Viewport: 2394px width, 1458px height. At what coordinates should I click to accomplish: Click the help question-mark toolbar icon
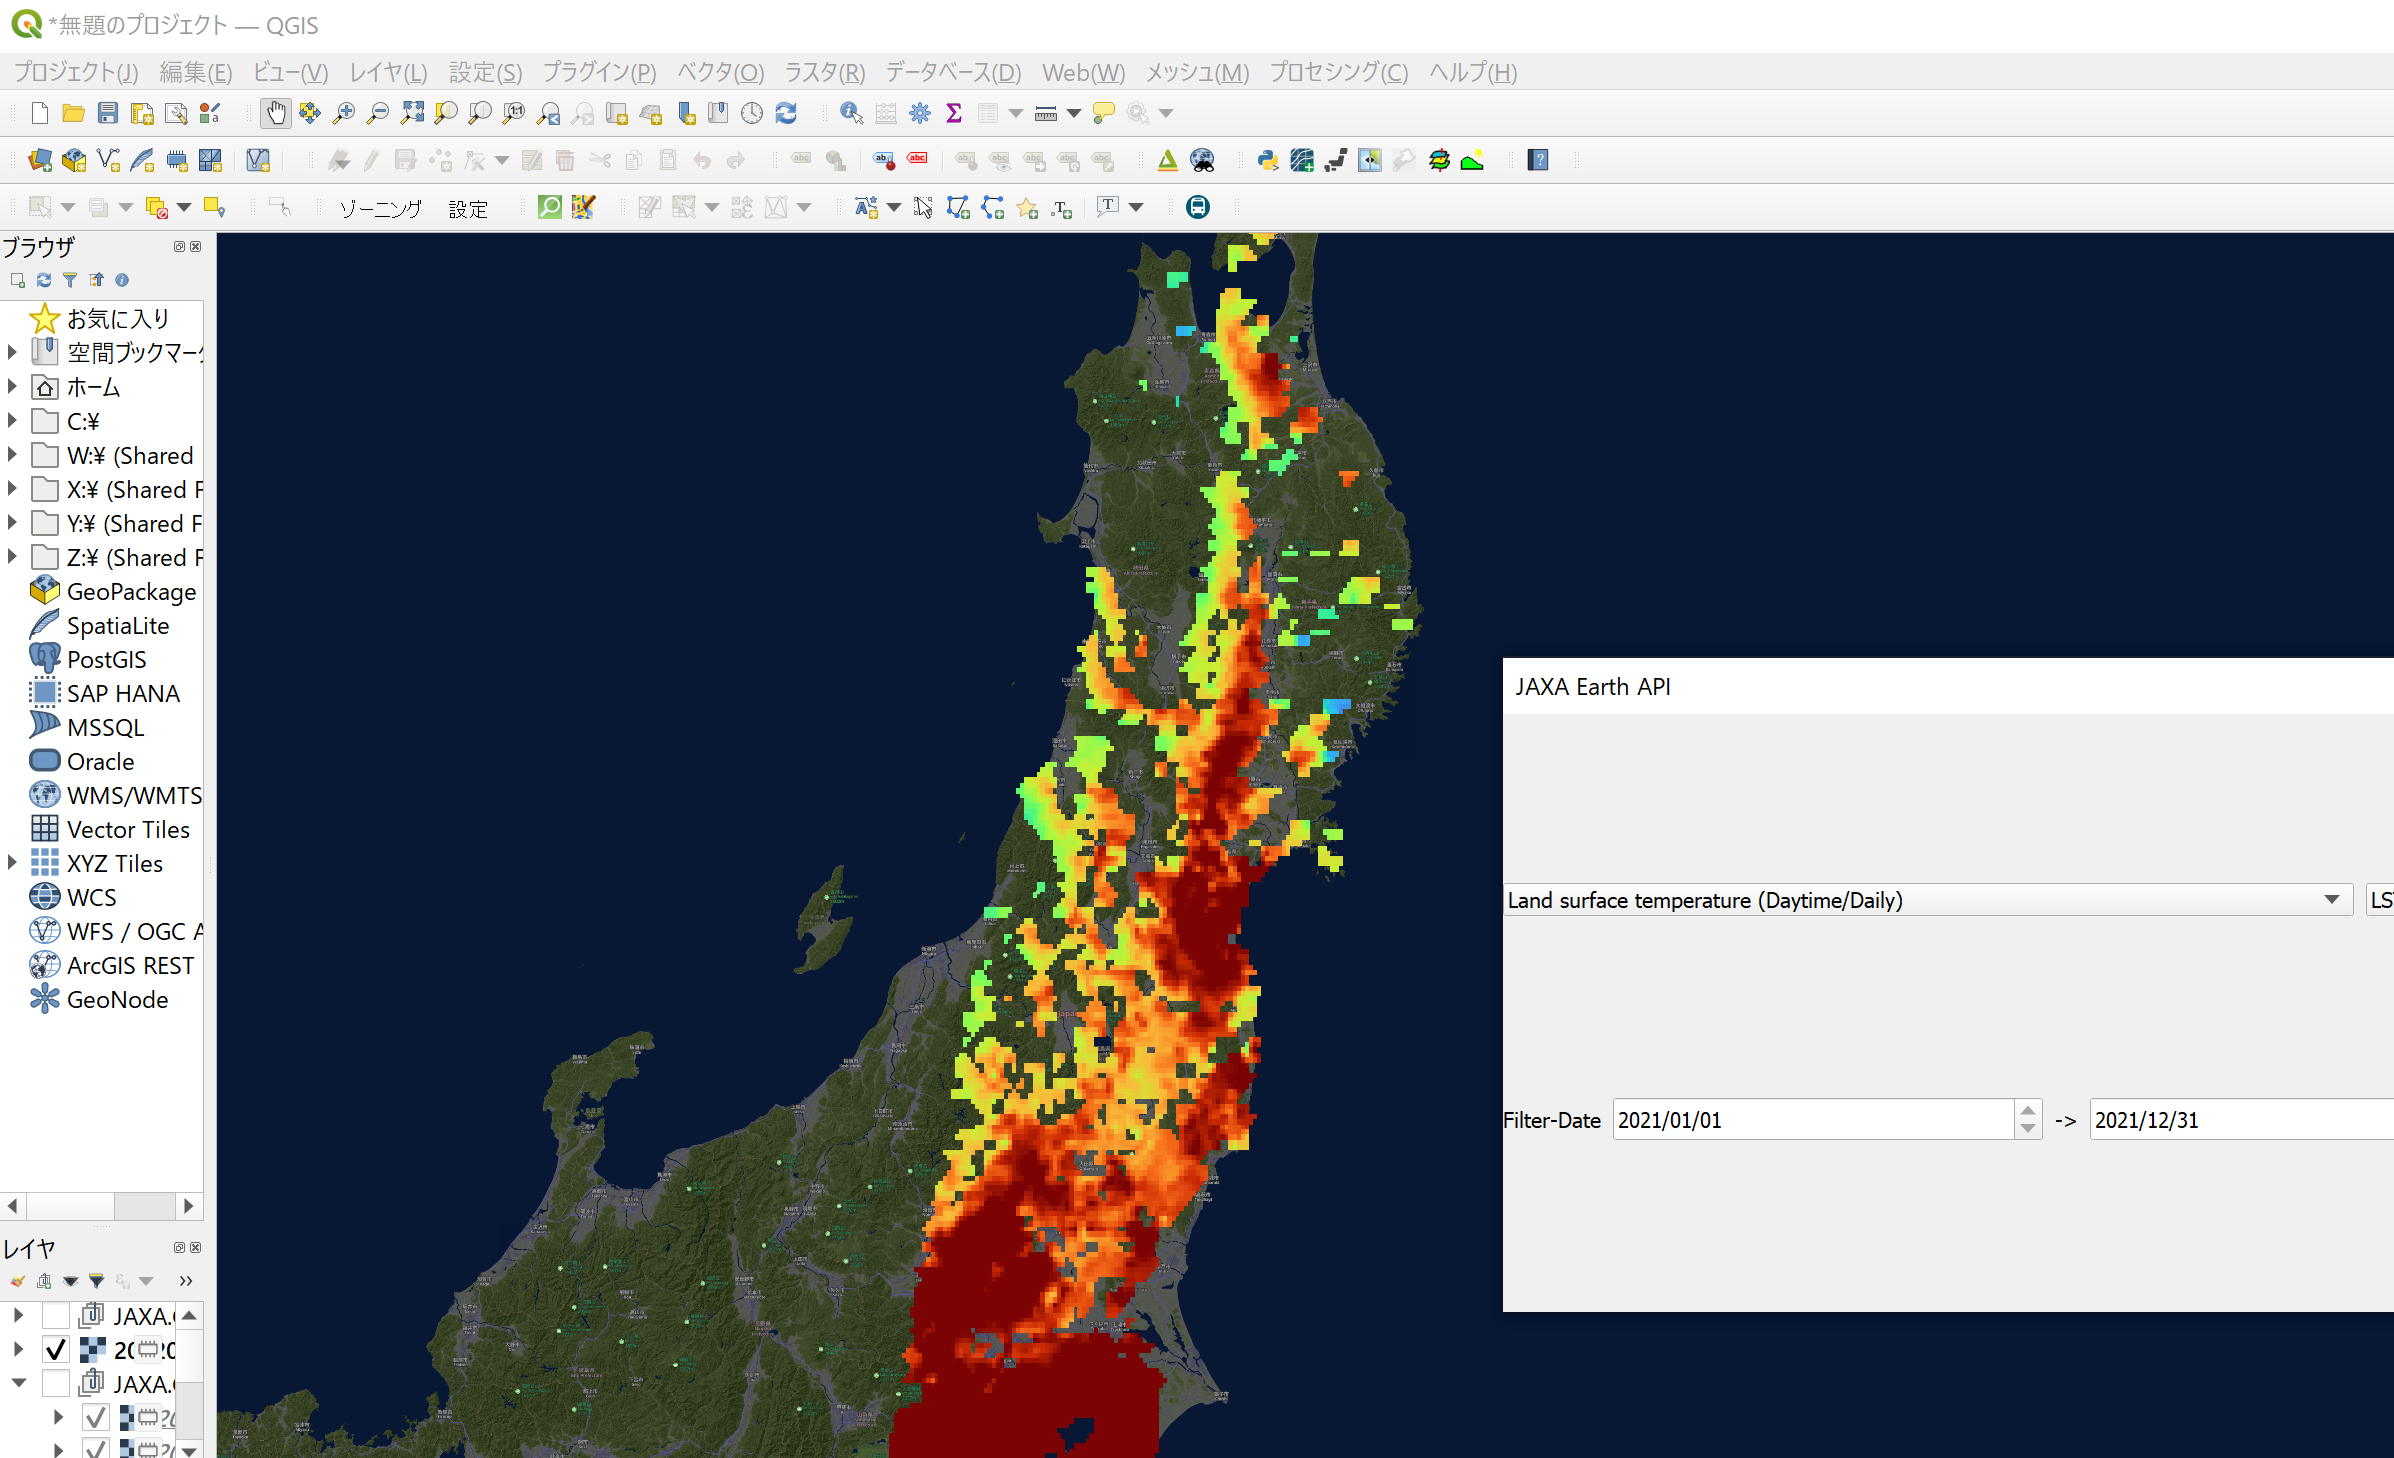pyautogui.click(x=1538, y=160)
